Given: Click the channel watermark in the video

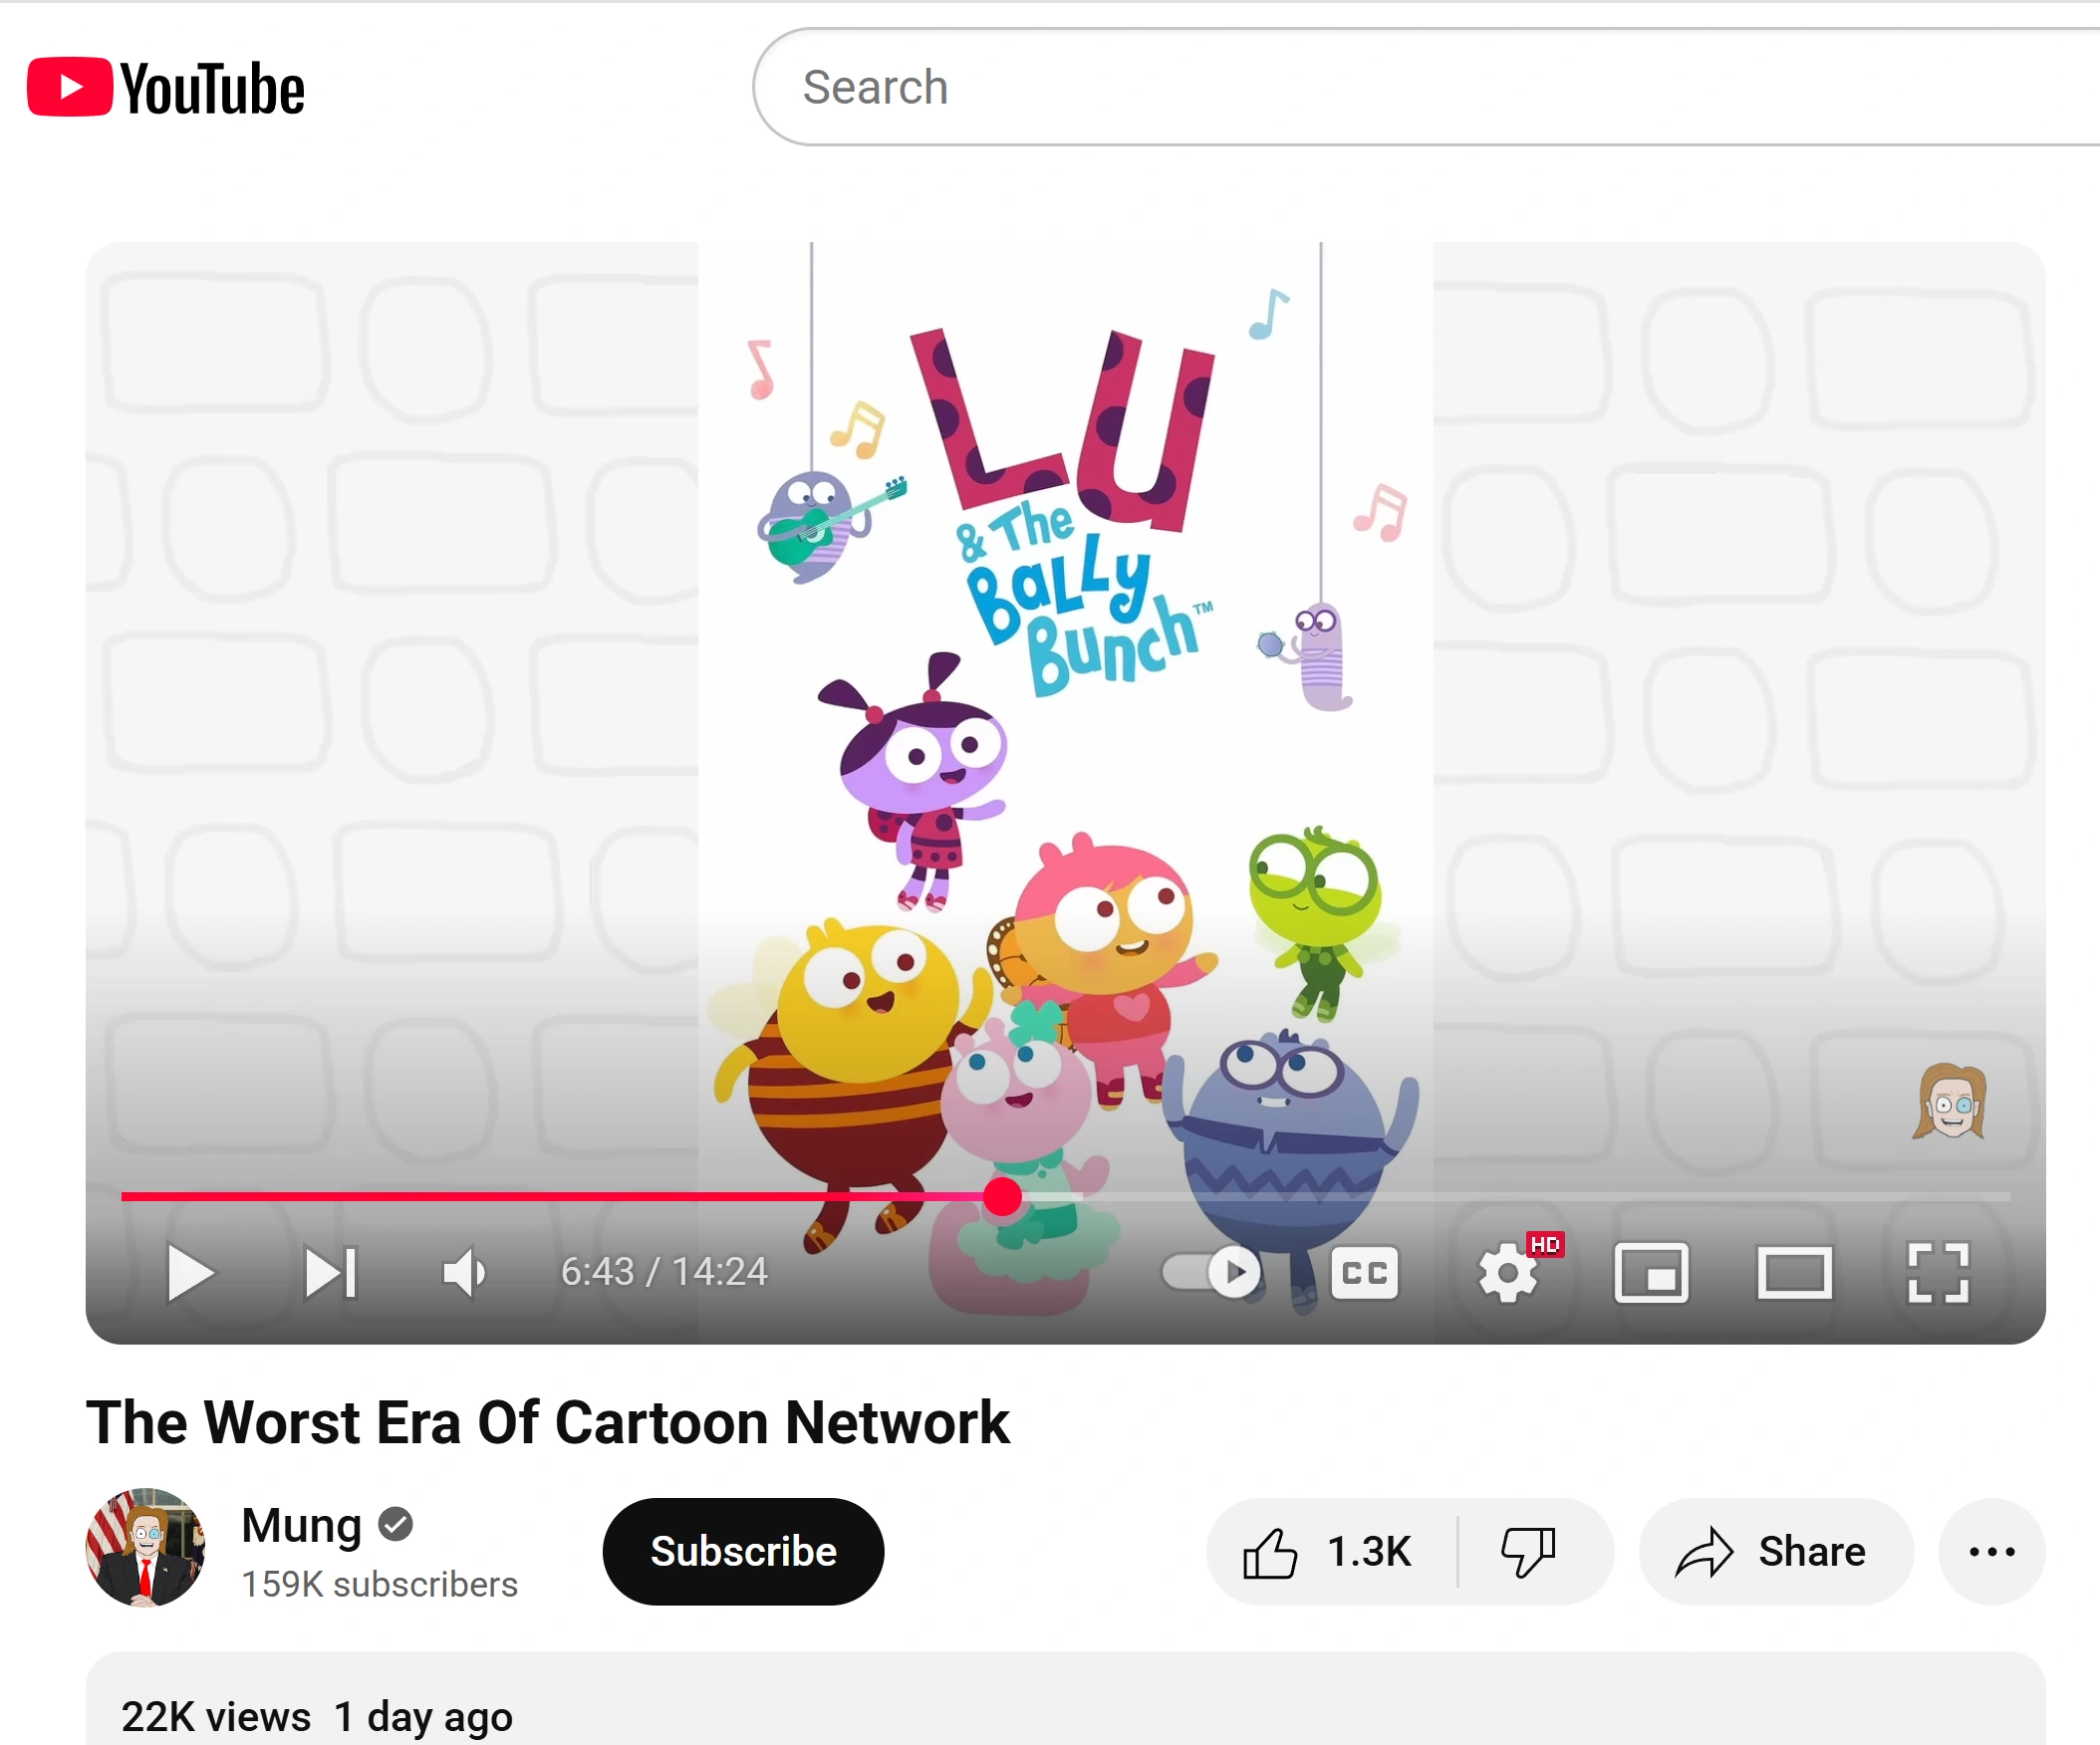Looking at the screenshot, I should point(1949,1102).
